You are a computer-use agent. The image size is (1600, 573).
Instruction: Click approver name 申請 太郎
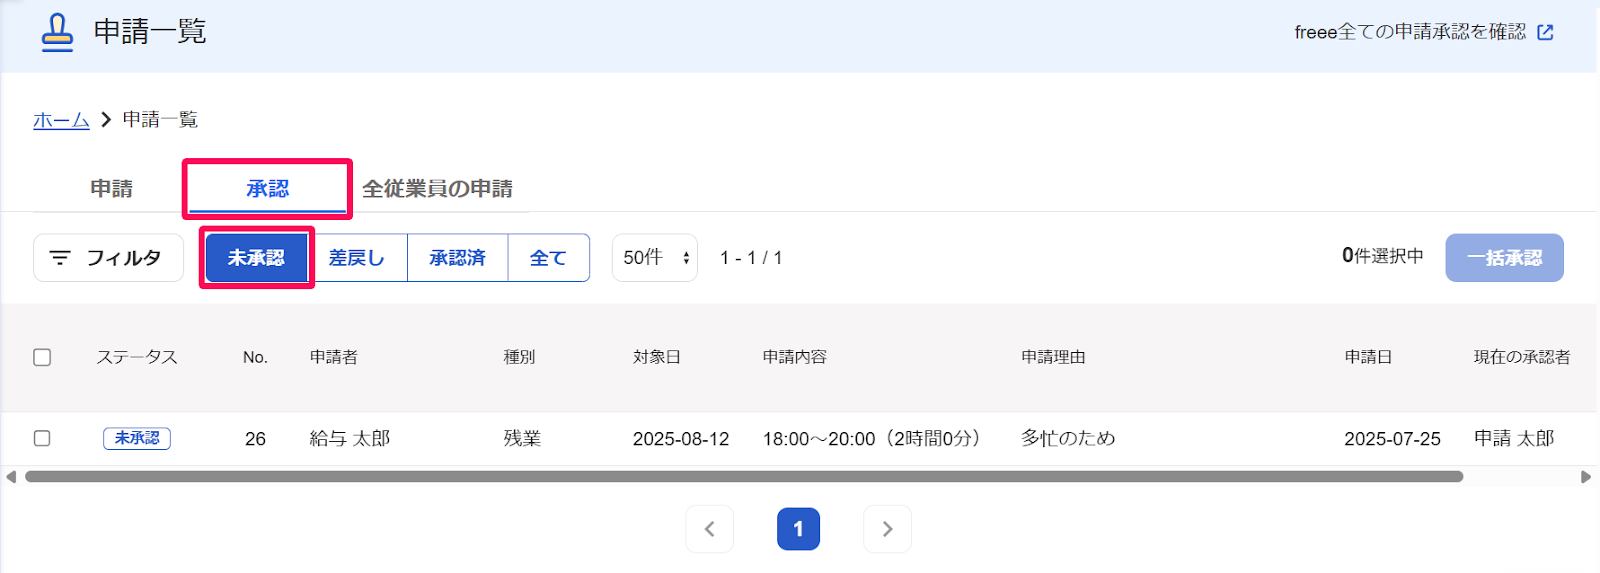click(x=1514, y=438)
